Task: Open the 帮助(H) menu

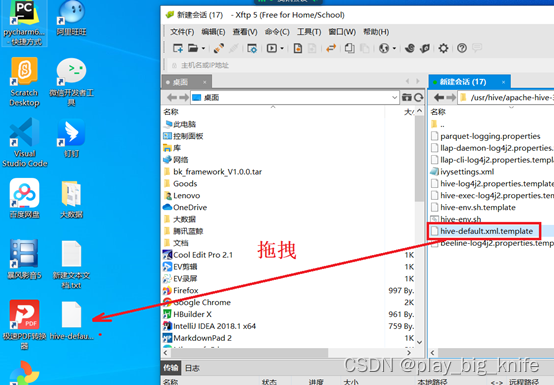Action: coord(376,32)
